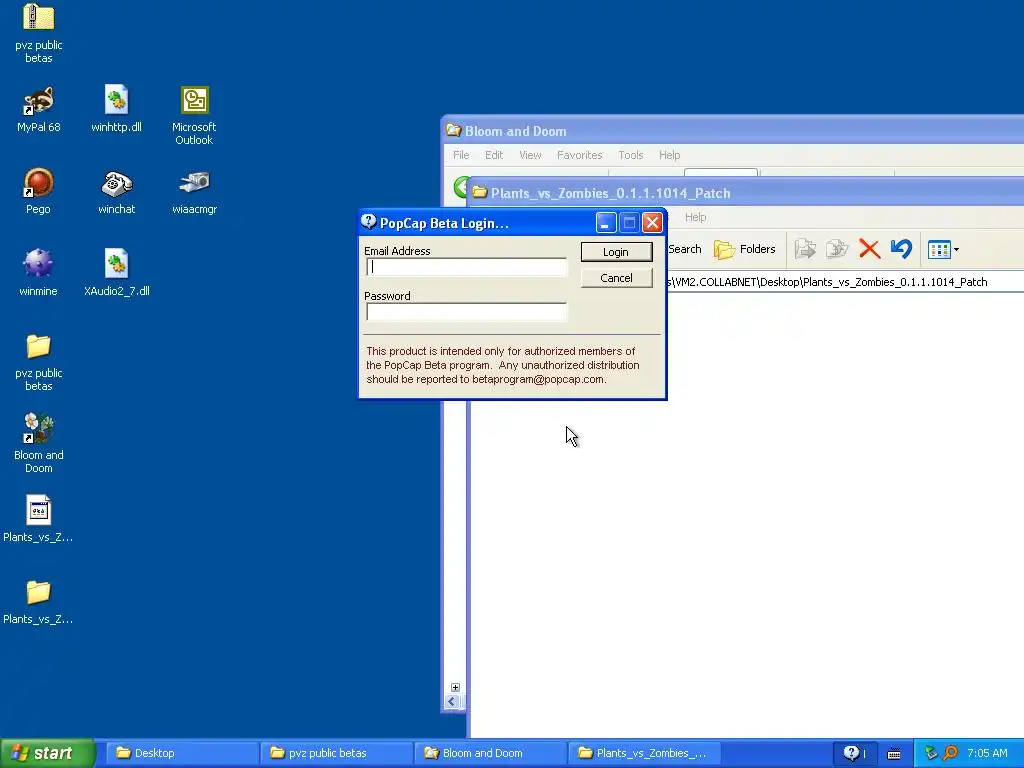This screenshot has width=1024, height=768.
Task: Open Favorites menu in Bloom and Doom window
Action: coord(579,155)
